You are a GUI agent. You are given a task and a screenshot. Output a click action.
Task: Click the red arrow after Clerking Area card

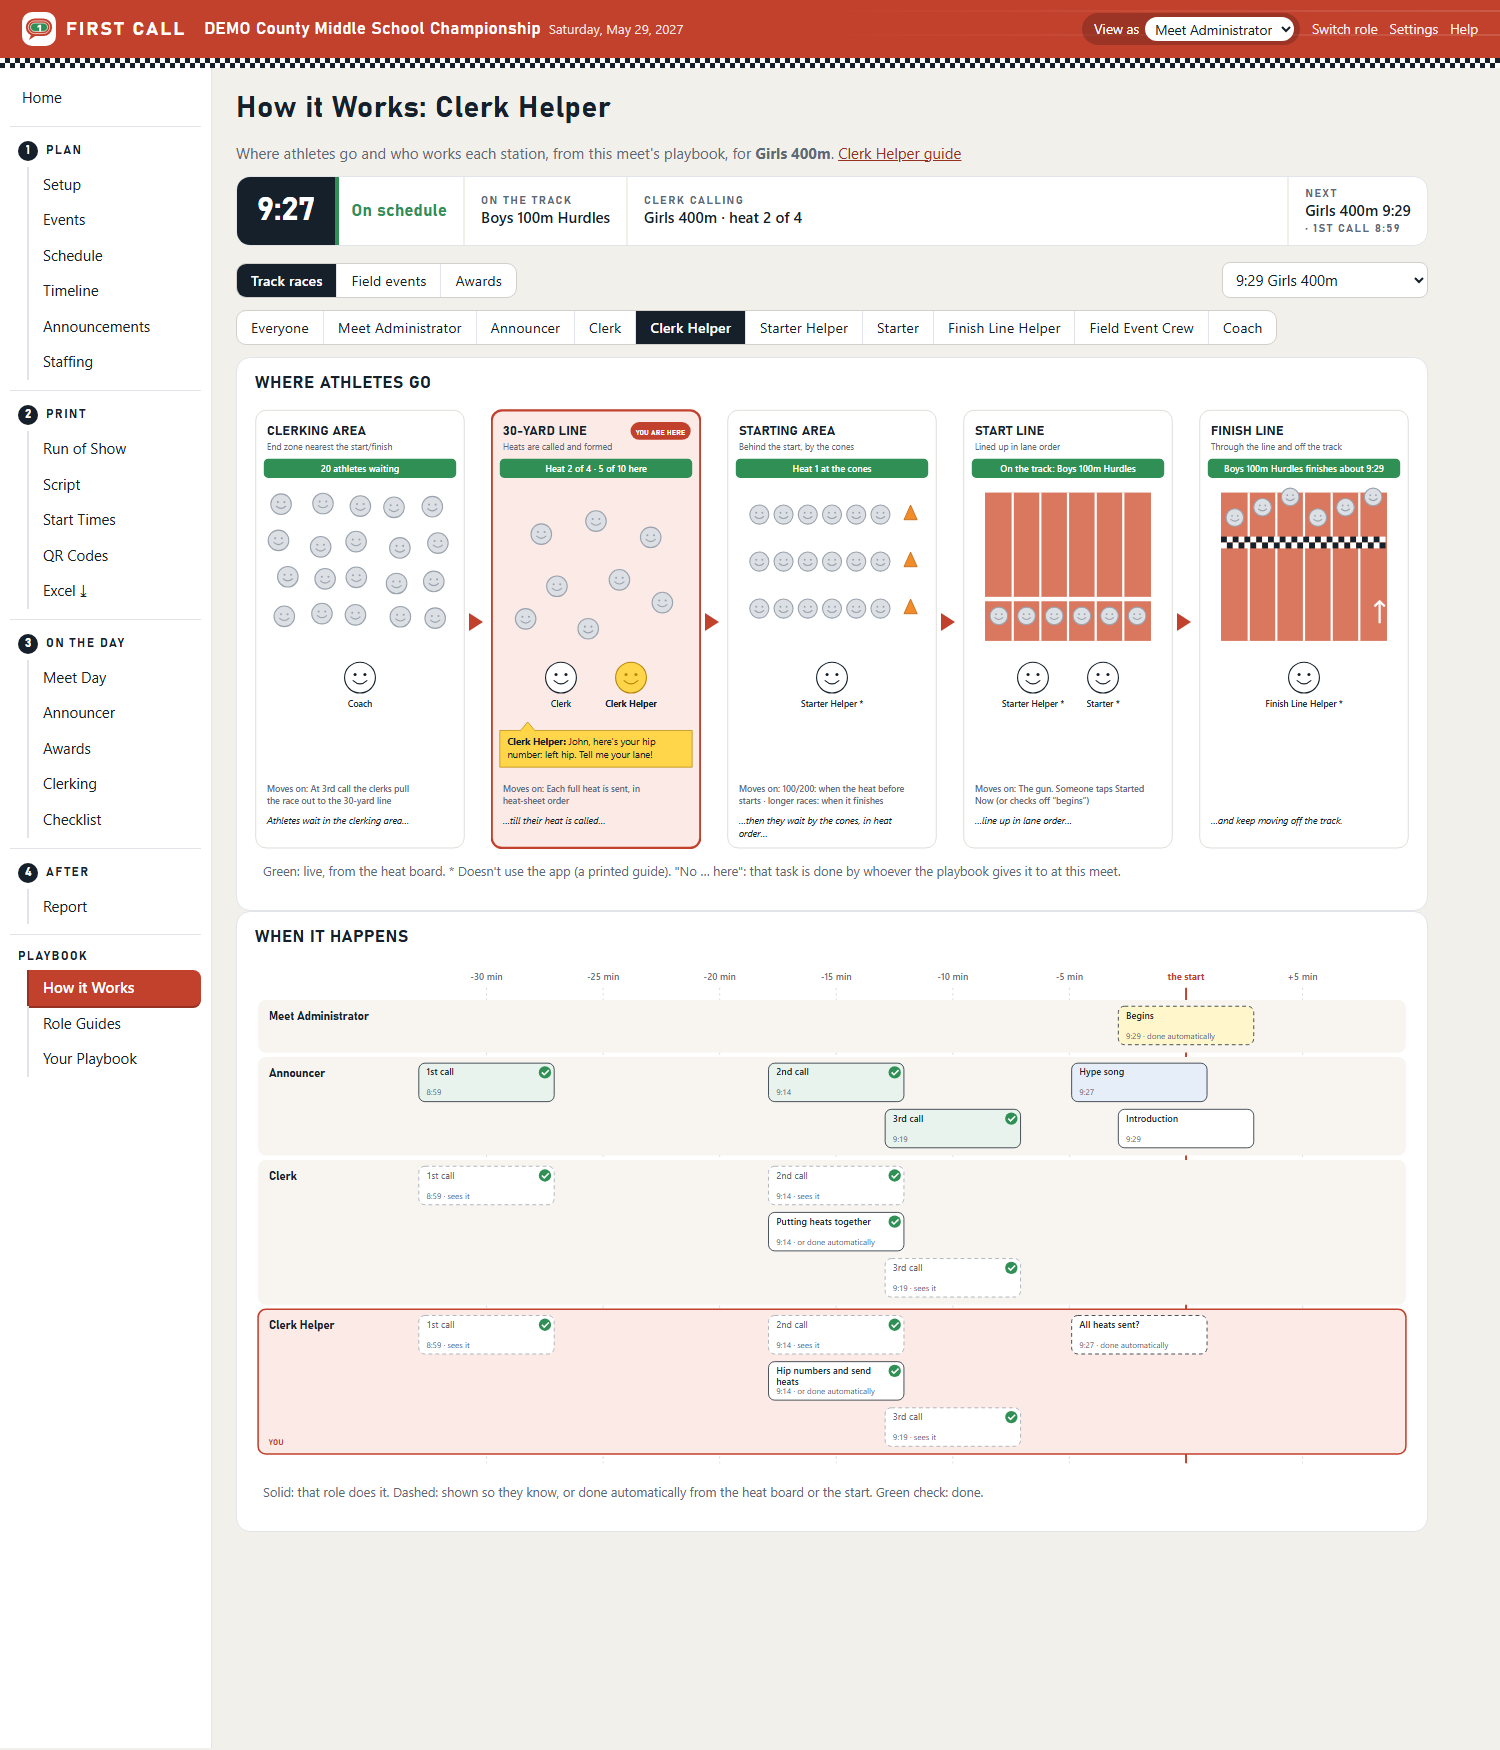(476, 622)
